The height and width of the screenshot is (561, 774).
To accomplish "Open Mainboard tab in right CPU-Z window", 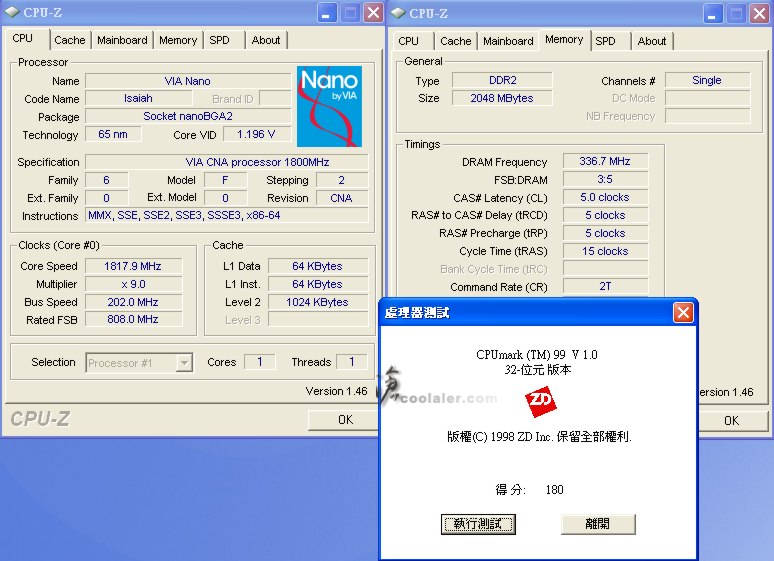I will (x=508, y=41).
